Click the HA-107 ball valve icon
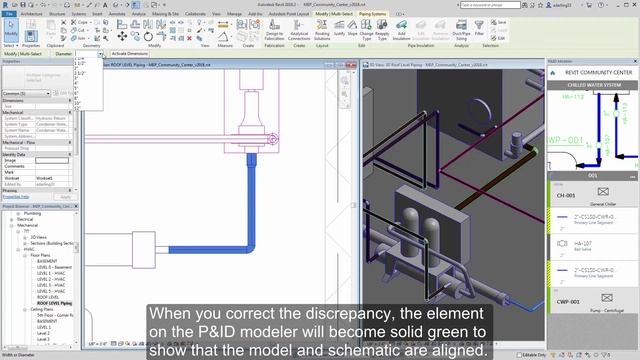Screen dimensions: 640x360 pyautogui.click(x=562, y=243)
